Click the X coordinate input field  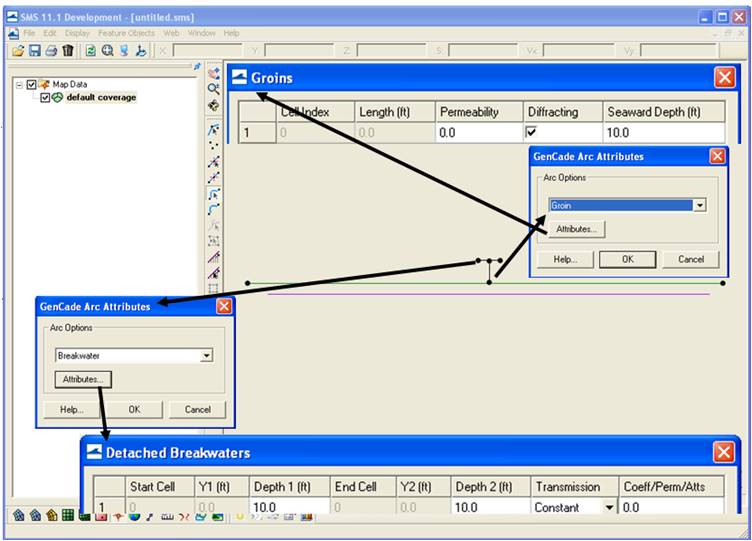pos(207,50)
